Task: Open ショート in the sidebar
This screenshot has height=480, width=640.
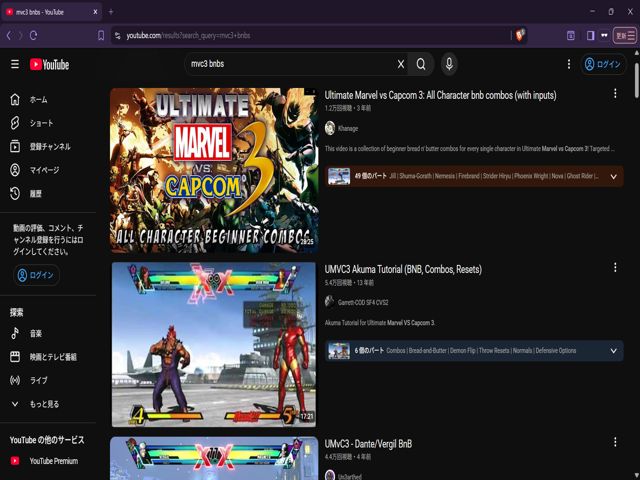Action: pyautogui.click(x=48, y=123)
